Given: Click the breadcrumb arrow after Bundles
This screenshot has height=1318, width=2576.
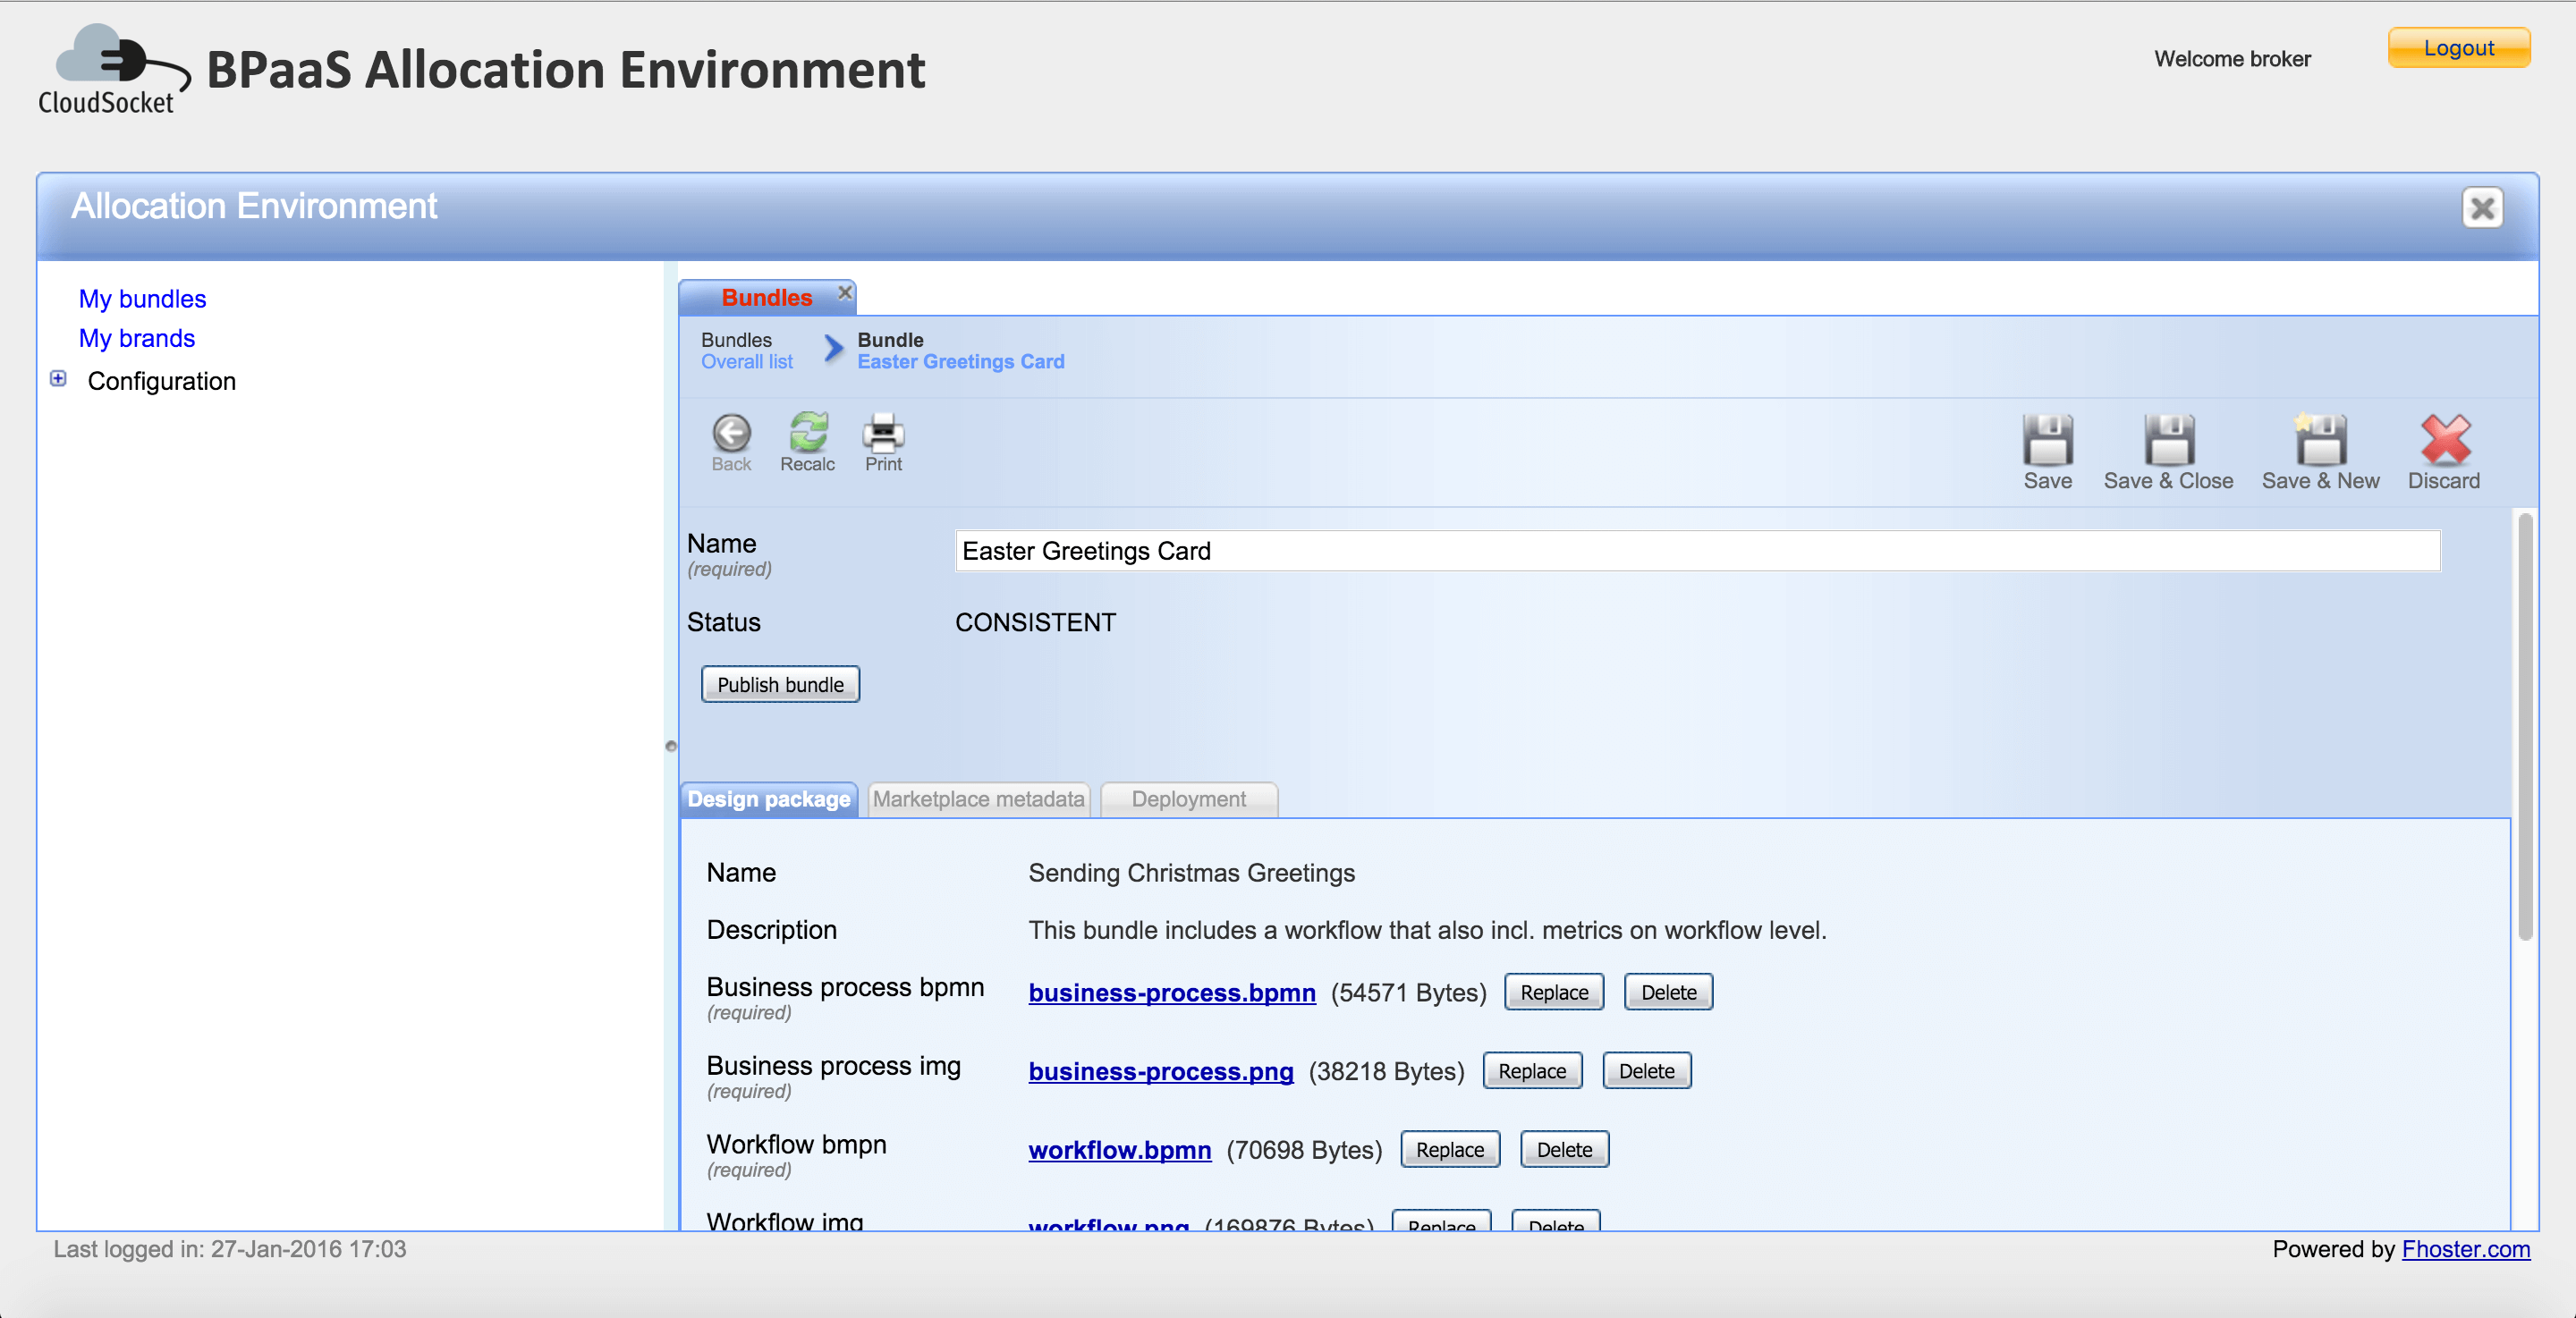Looking at the screenshot, I should pyautogui.click(x=832, y=349).
